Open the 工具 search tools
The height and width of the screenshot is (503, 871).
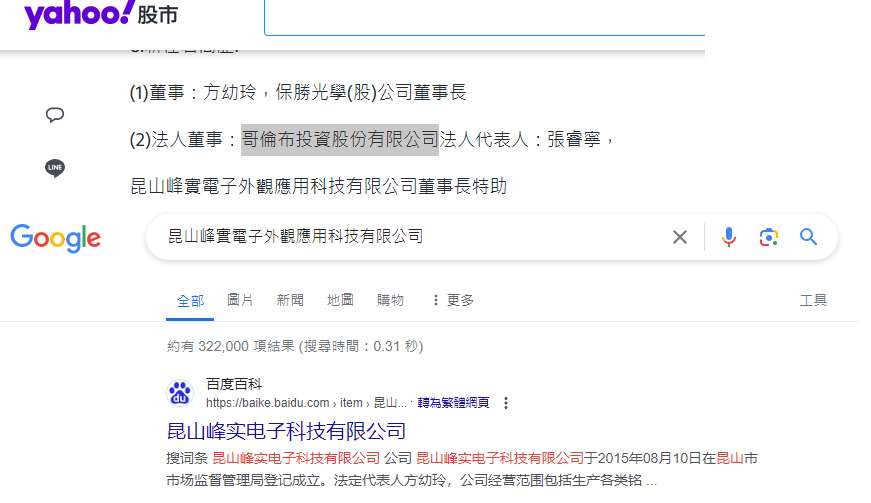tap(813, 300)
